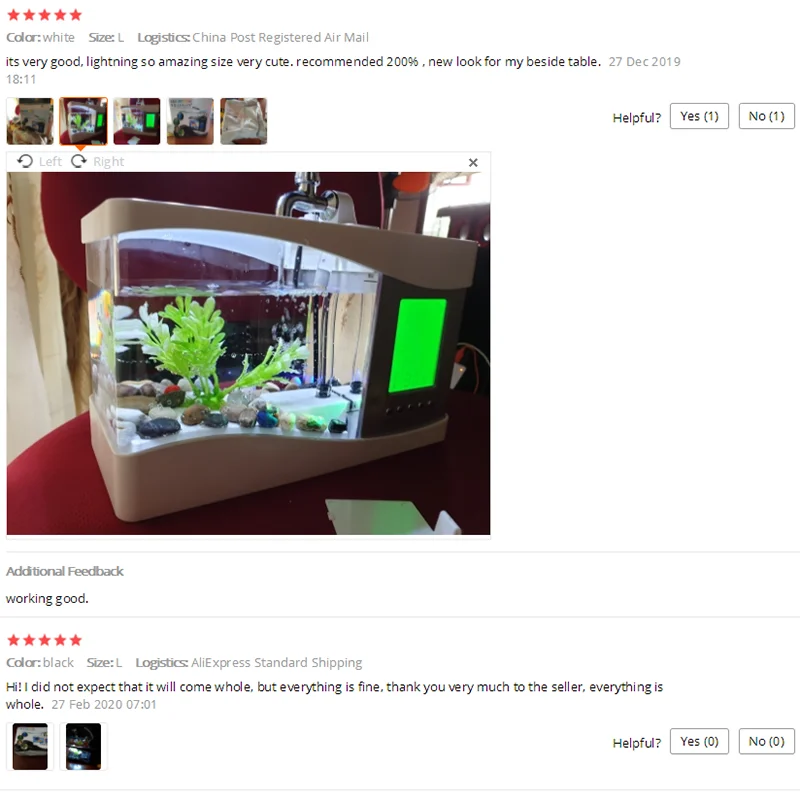The height and width of the screenshot is (800, 800).
Task: Click the five-star rating of the second review
Action: tap(44, 640)
